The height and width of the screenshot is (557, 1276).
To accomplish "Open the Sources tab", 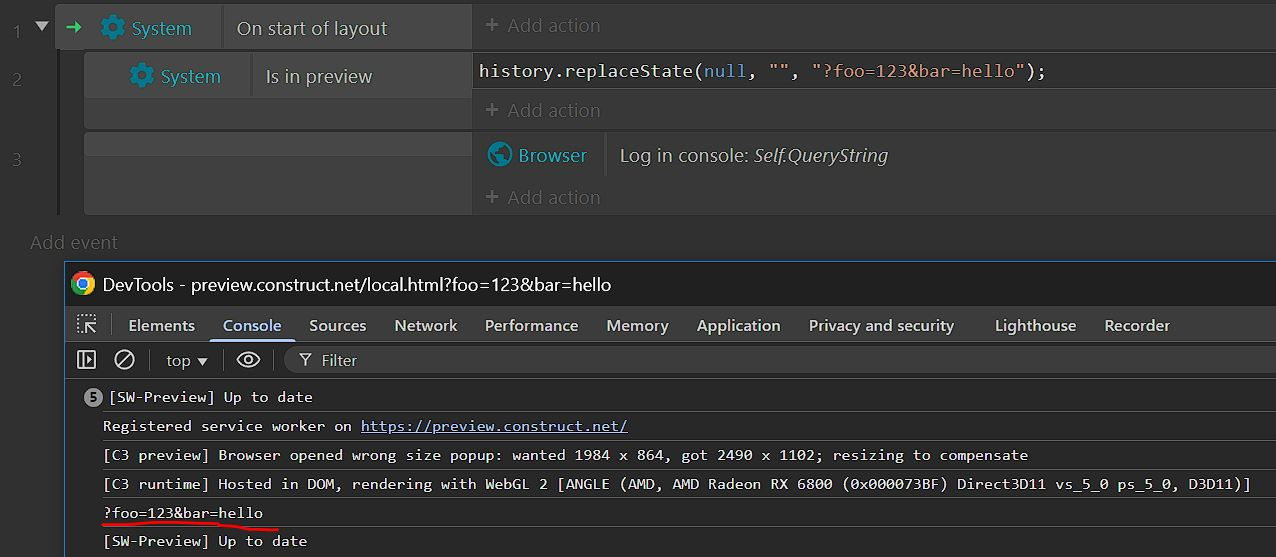I will point(337,325).
